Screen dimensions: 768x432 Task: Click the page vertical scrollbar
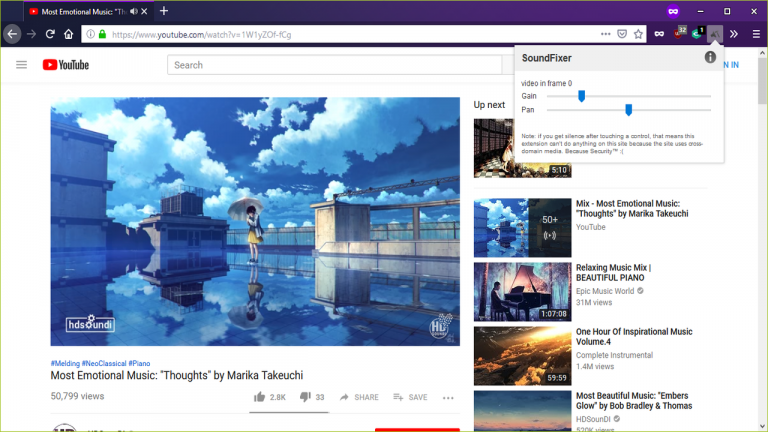[x=763, y=81]
